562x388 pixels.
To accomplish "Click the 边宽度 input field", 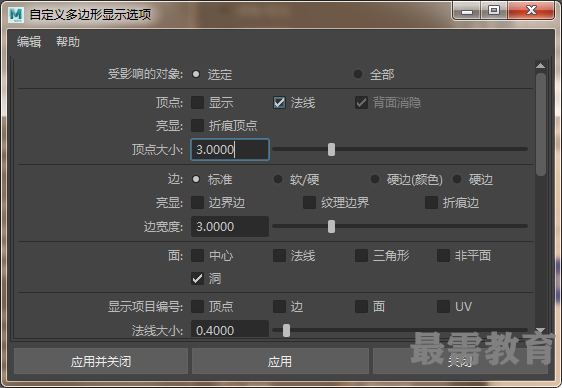I will [230, 226].
